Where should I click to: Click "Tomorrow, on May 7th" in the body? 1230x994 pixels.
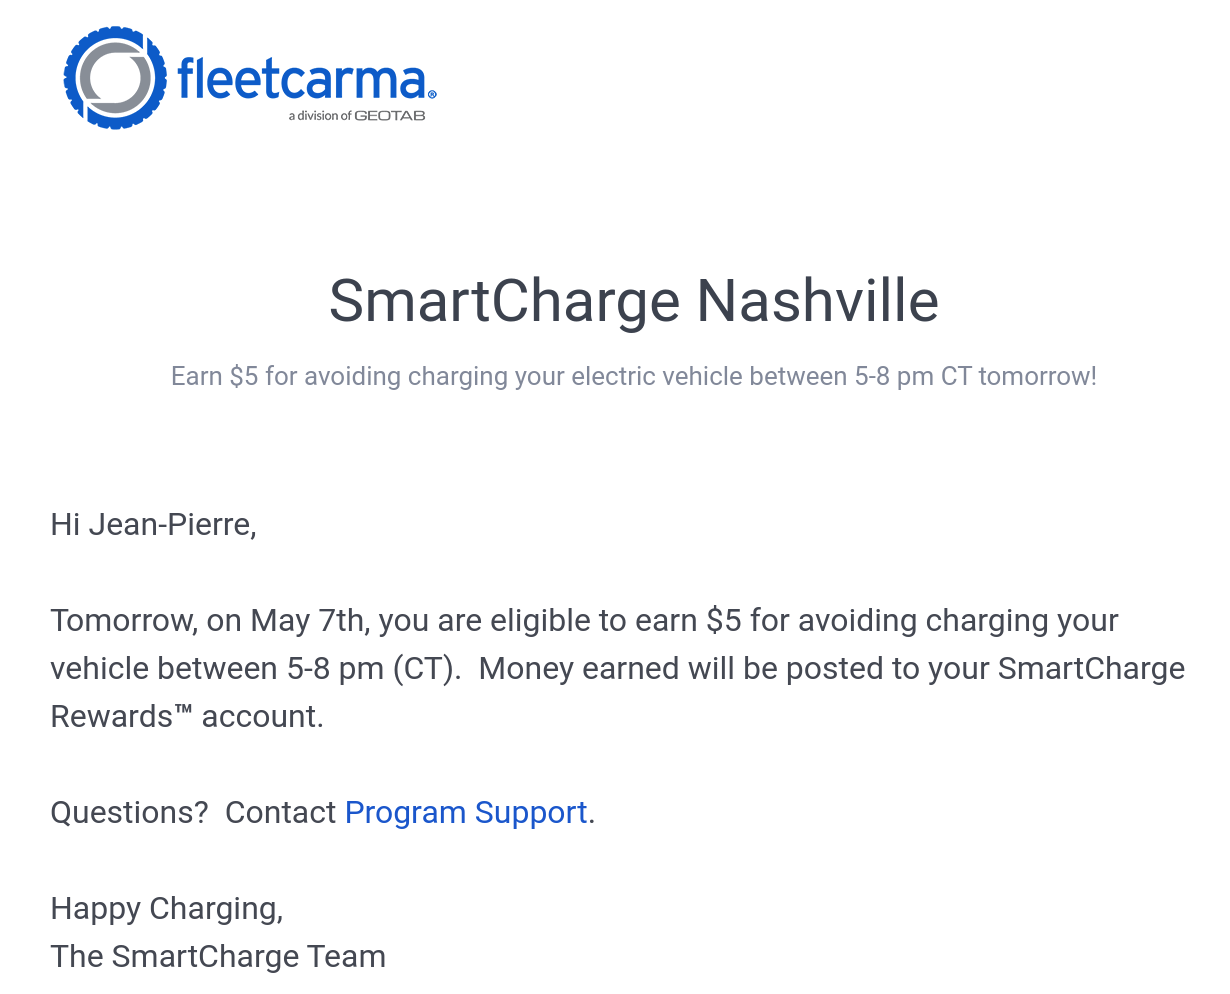tap(208, 620)
